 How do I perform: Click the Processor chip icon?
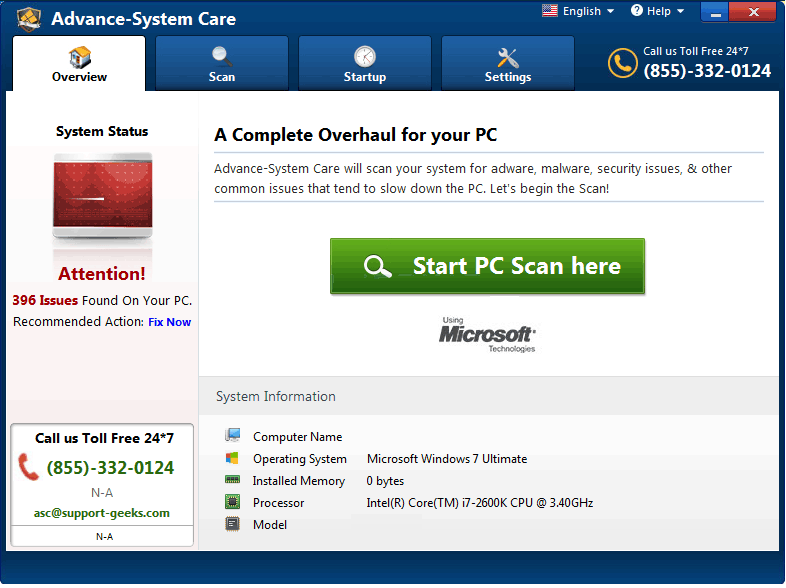pos(233,502)
